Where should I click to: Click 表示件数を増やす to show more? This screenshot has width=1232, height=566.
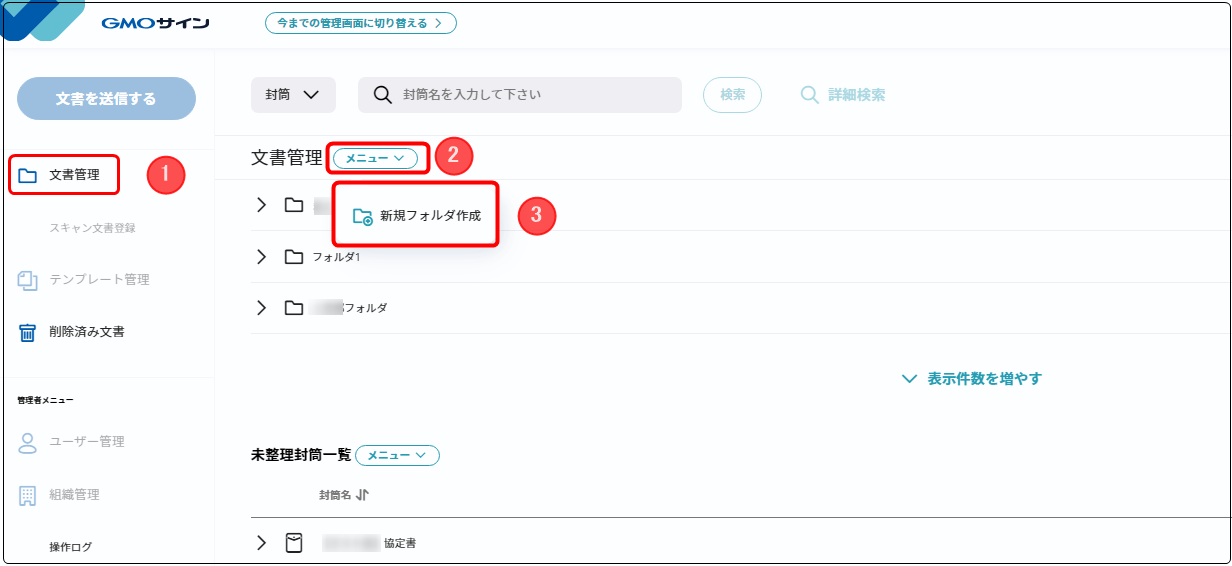coord(972,379)
